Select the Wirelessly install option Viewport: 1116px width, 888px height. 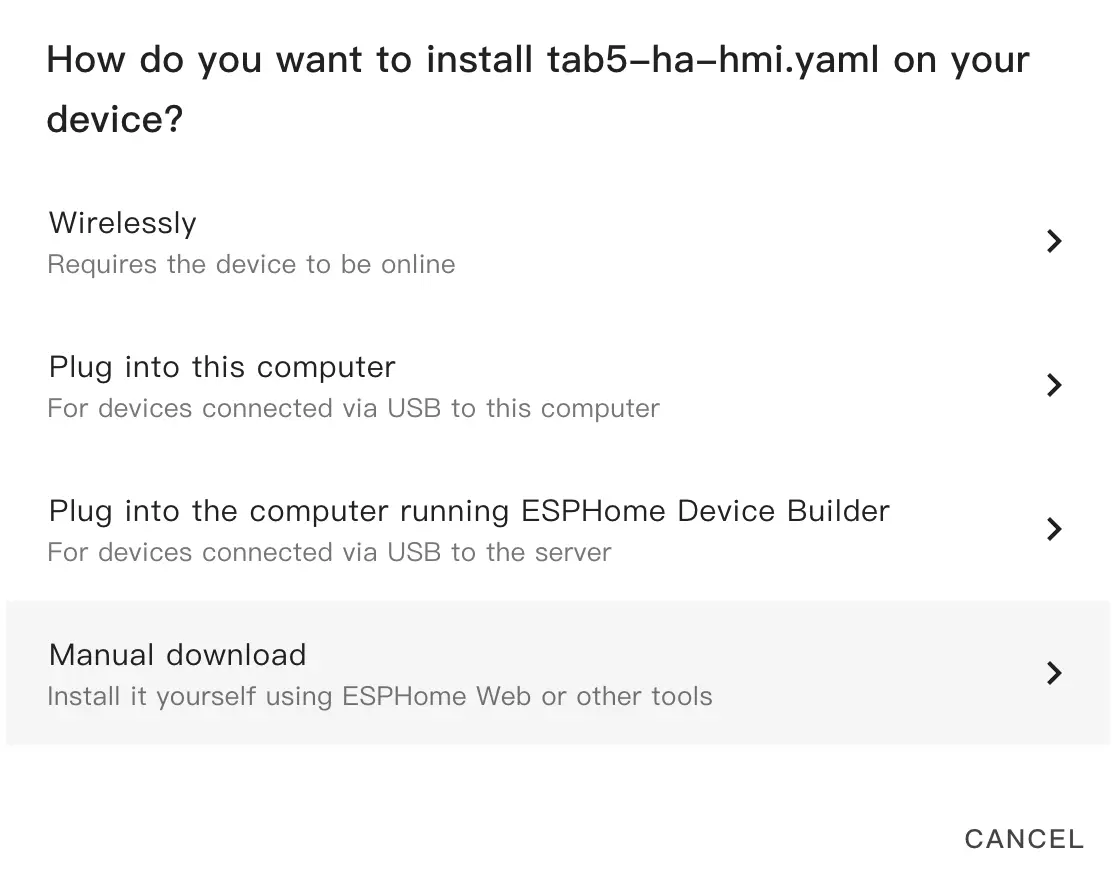(123, 223)
